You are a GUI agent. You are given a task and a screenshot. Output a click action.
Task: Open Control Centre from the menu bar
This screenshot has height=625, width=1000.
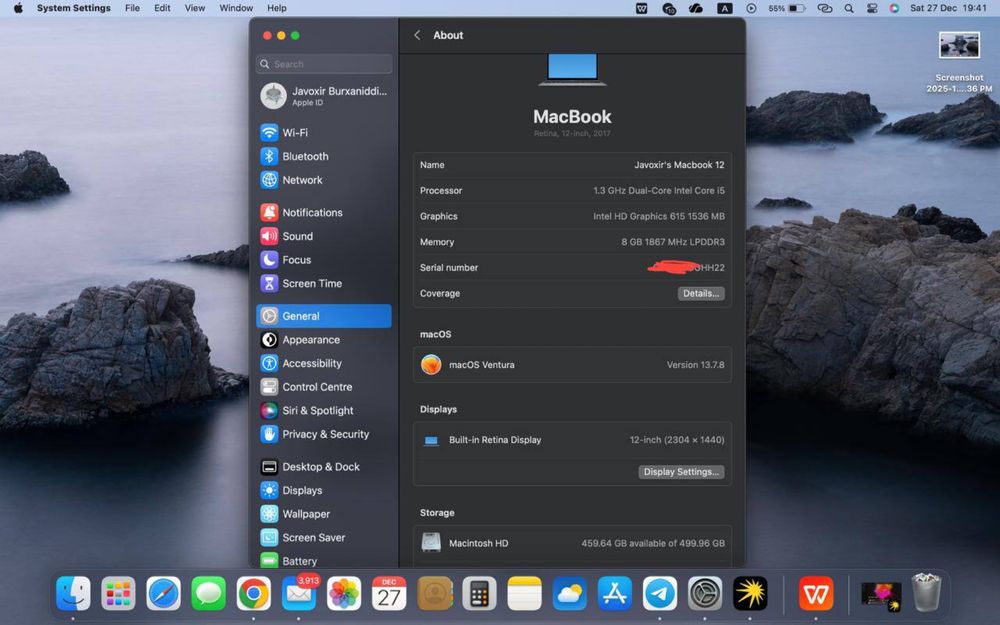[x=872, y=8]
